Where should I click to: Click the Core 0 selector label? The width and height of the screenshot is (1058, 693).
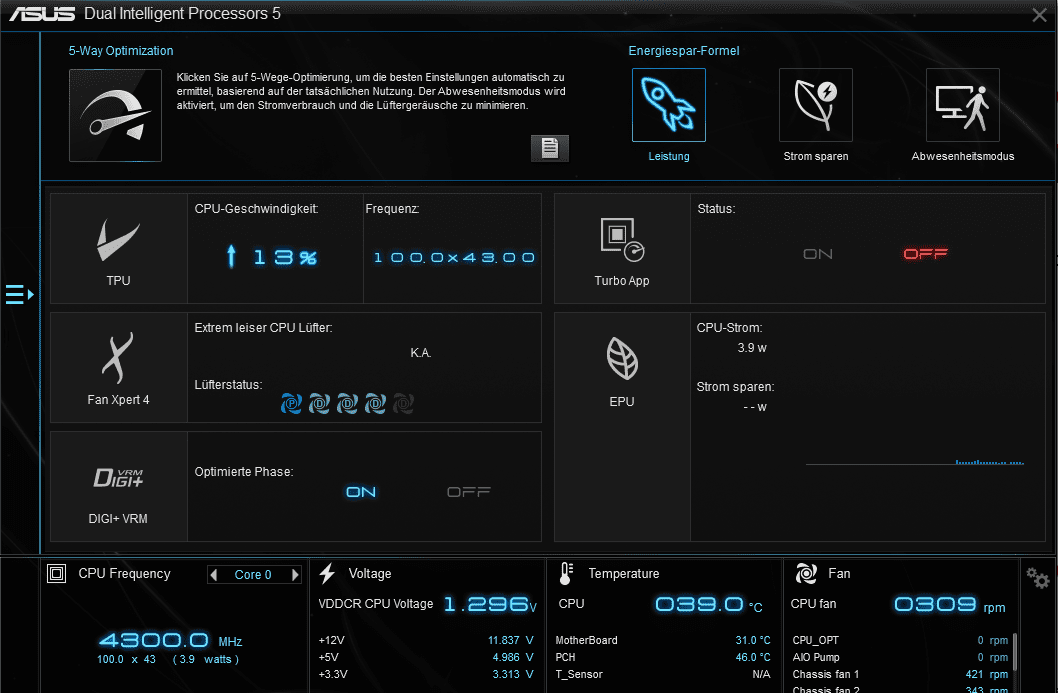pyautogui.click(x=253, y=575)
